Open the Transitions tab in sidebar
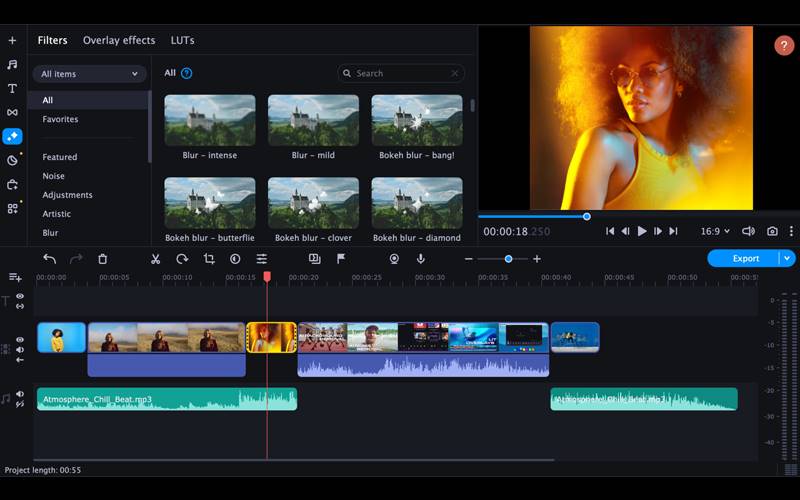The height and width of the screenshot is (500, 800). point(12,112)
